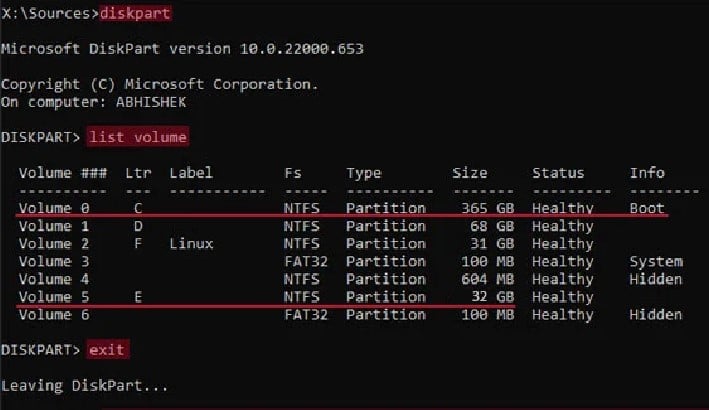Screen dimensions: 709x410
Task: Click the Leaving DiskPart message
Action: tap(86, 385)
